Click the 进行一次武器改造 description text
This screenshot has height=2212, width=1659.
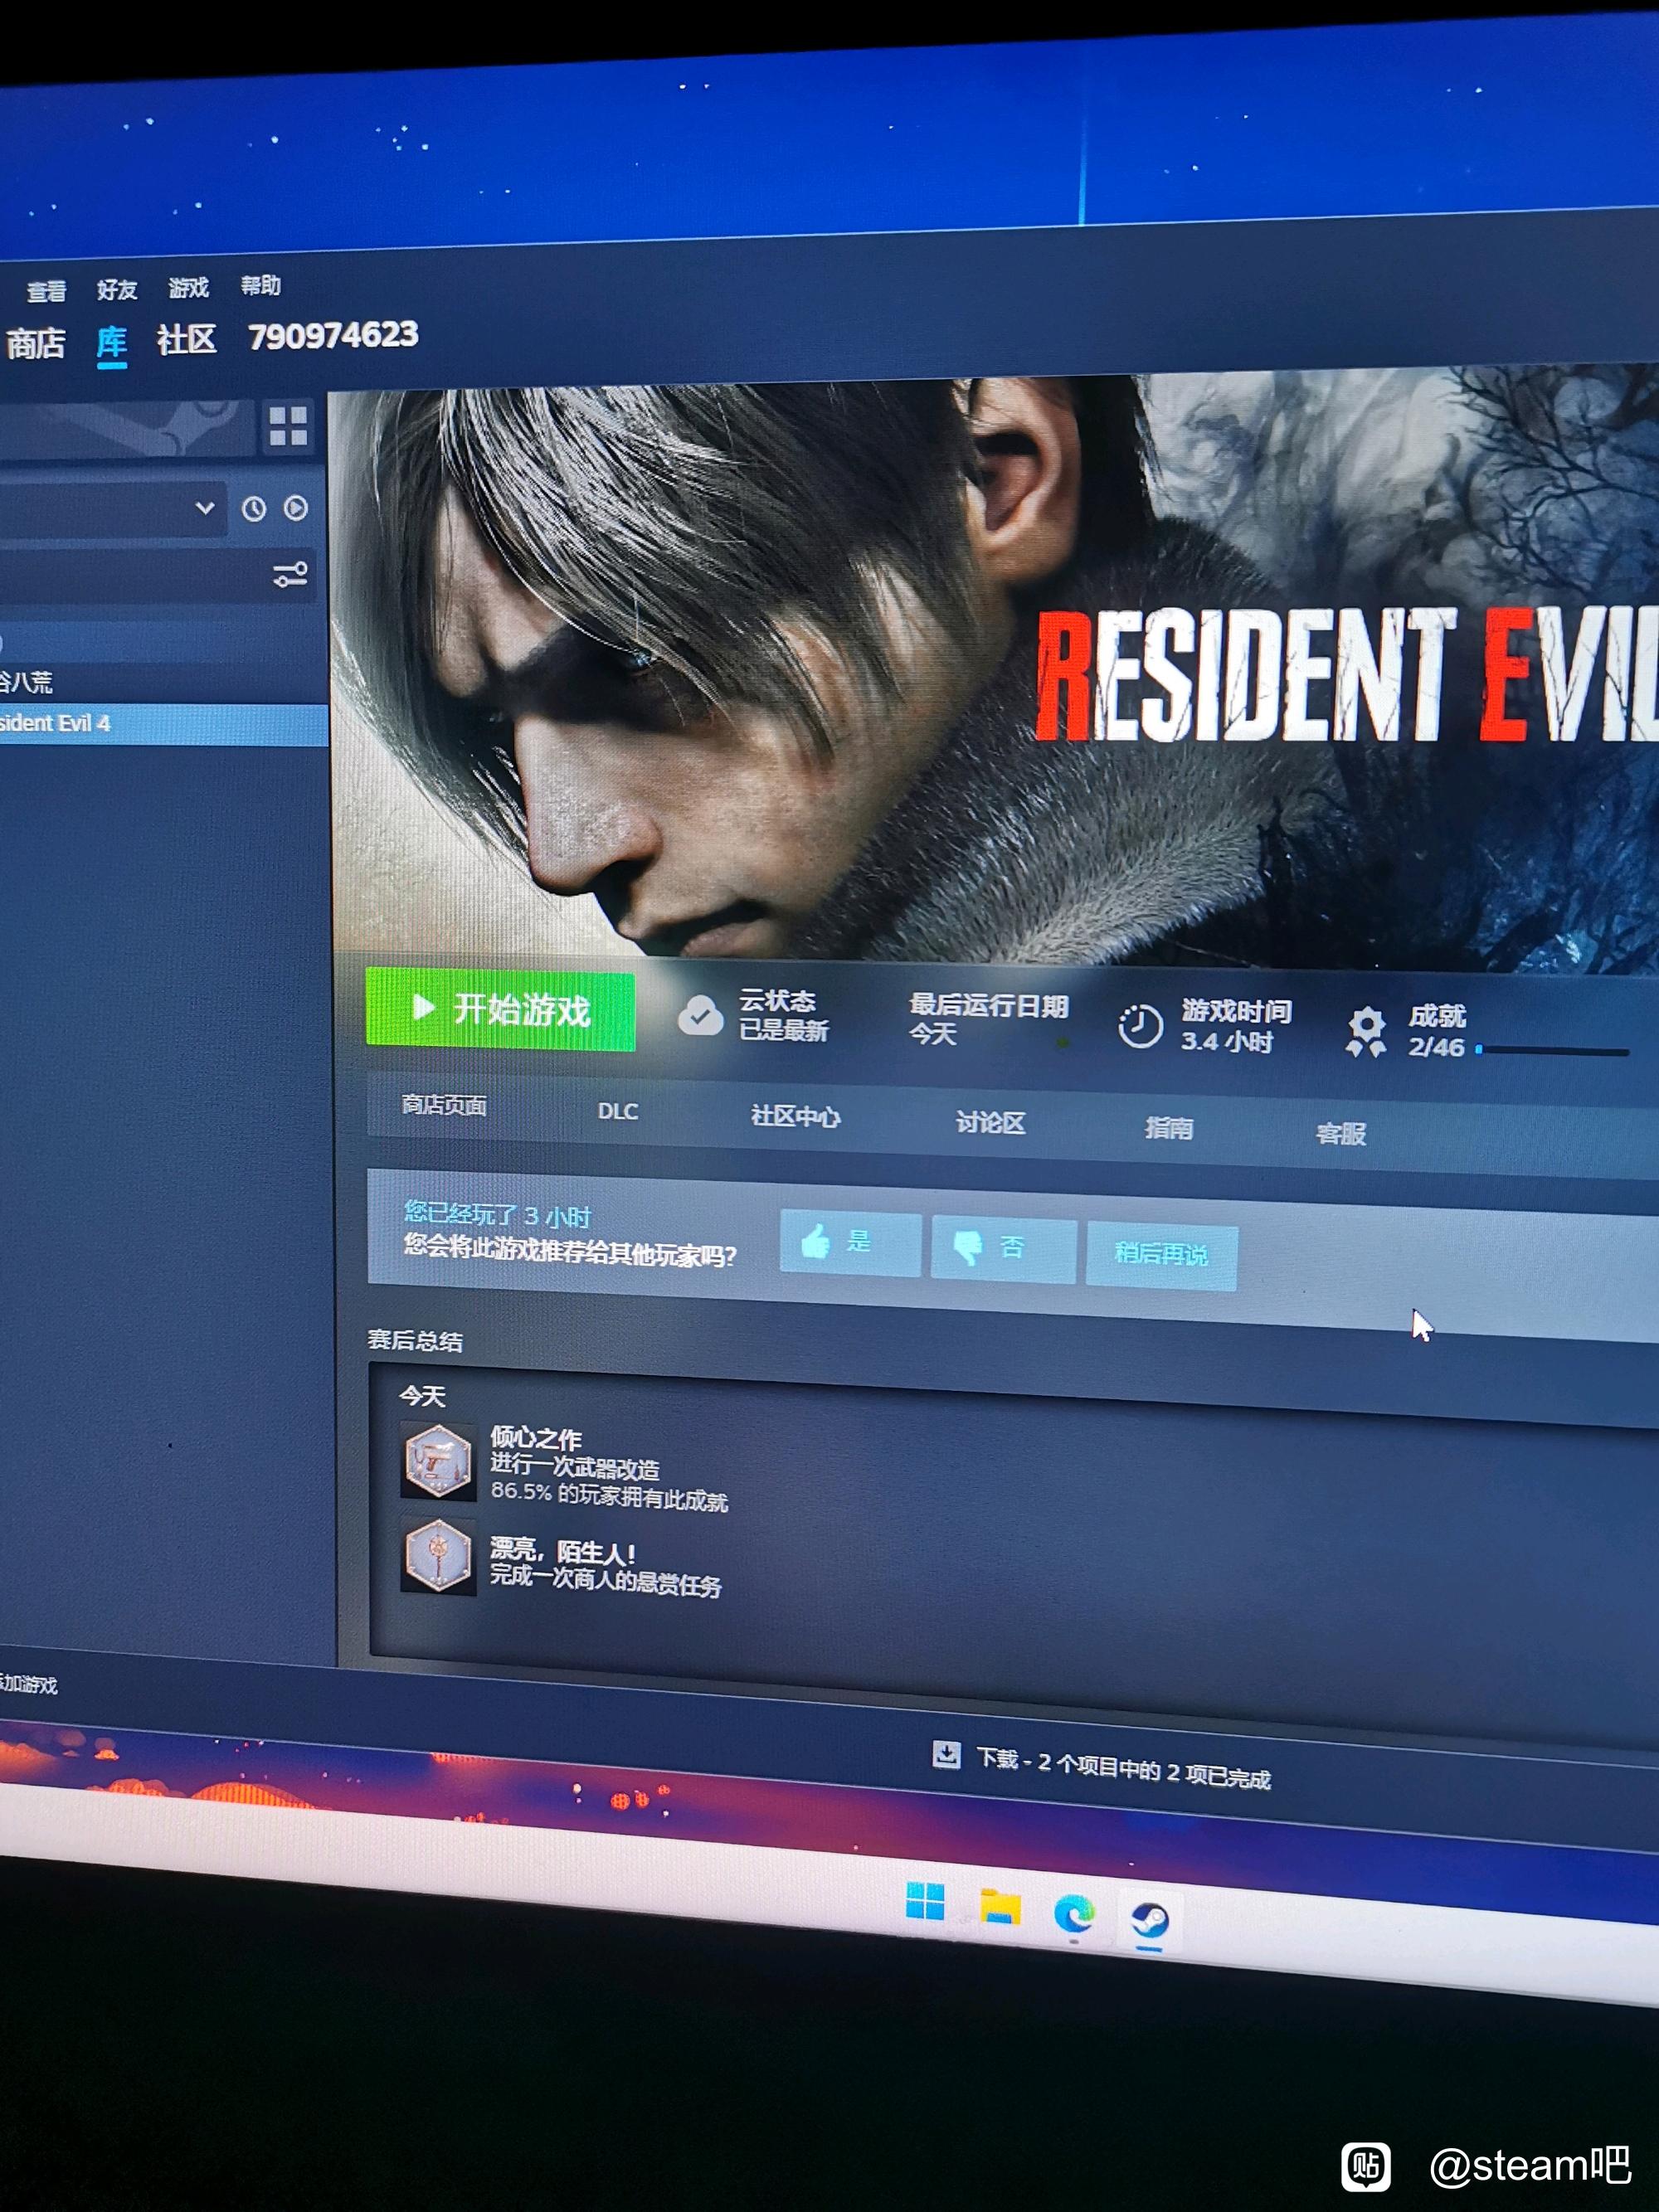pyautogui.click(x=575, y=1467)
